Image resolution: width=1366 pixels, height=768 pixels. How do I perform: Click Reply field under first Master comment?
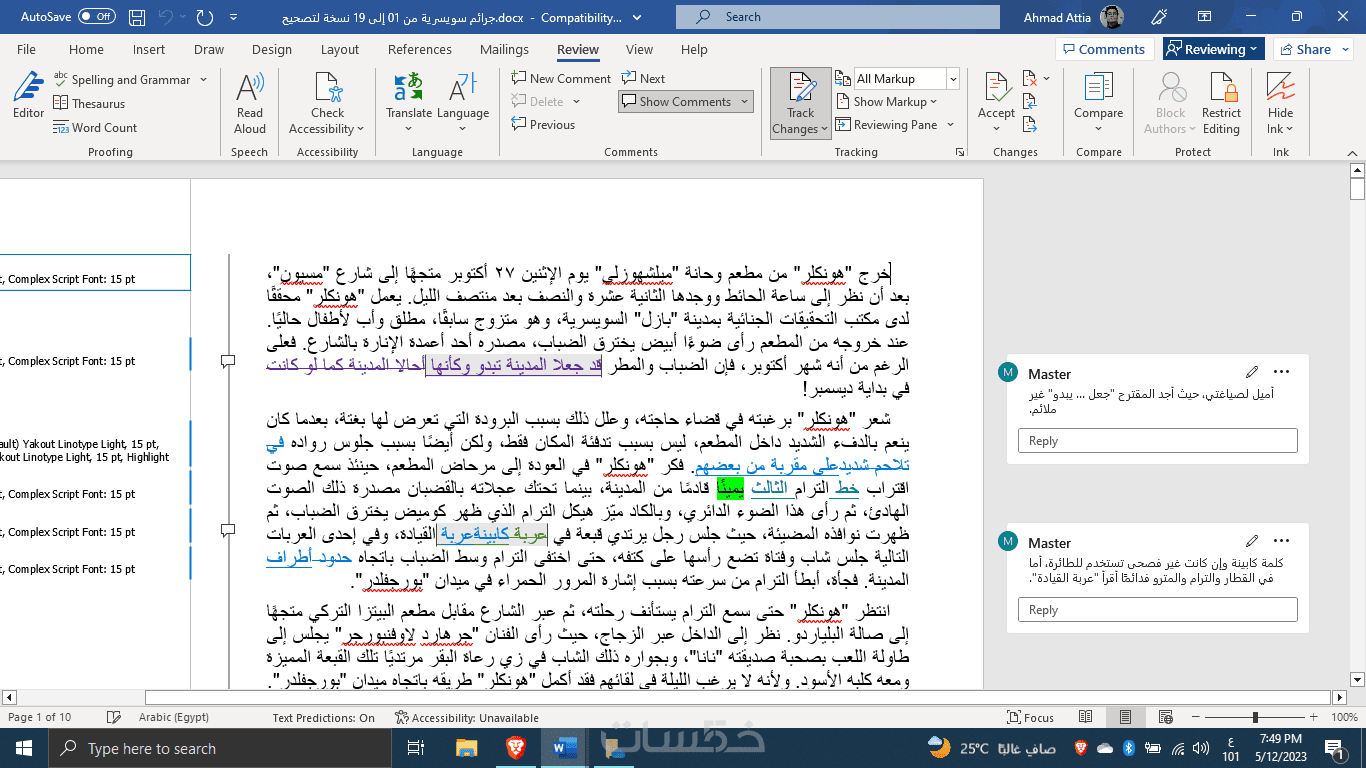tap(1158, 441)
